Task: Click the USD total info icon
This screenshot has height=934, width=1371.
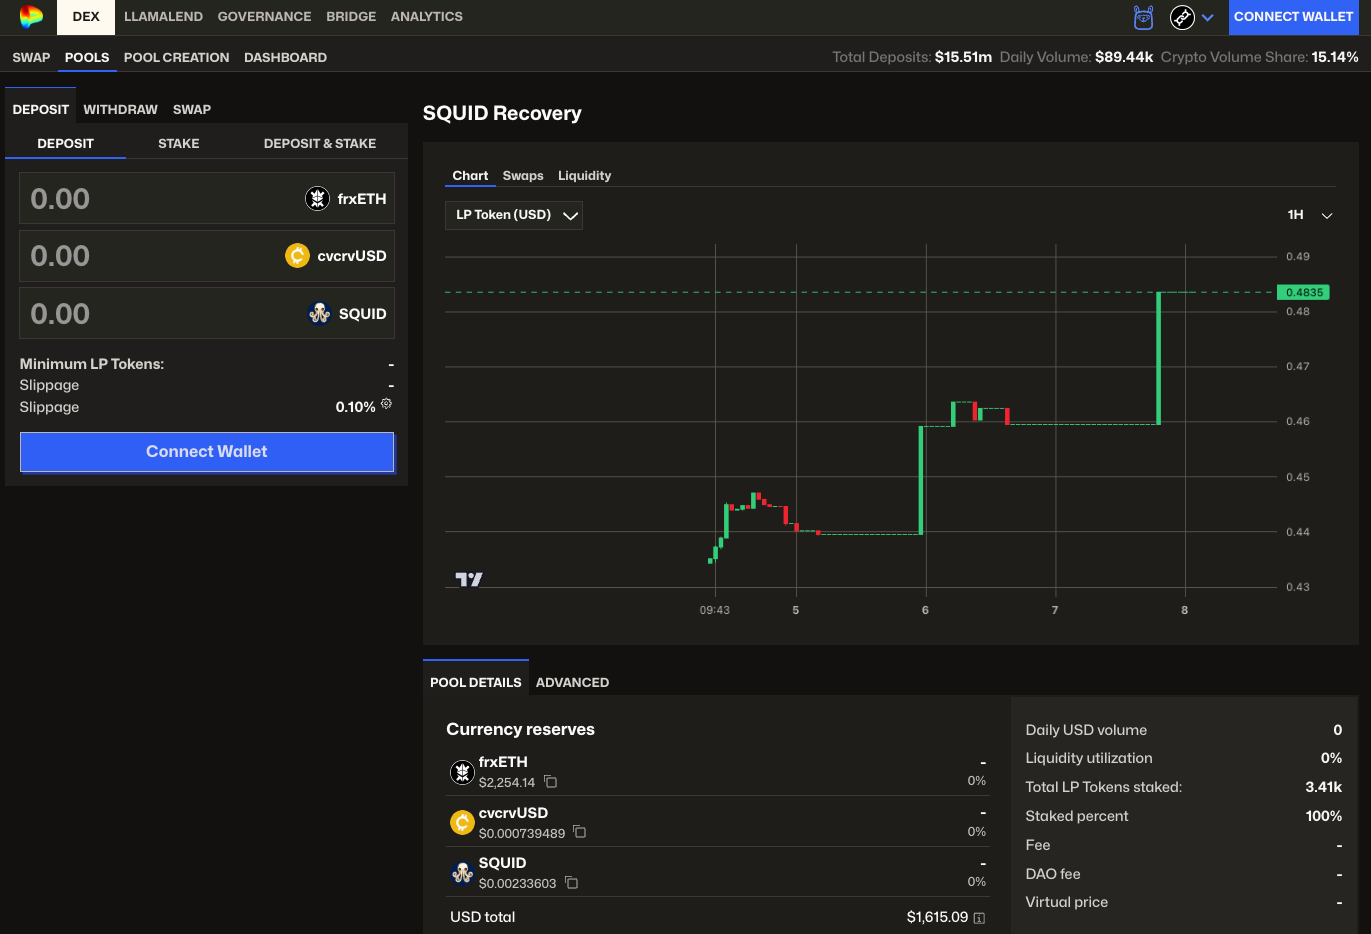Action: click(x=979, y=918)
